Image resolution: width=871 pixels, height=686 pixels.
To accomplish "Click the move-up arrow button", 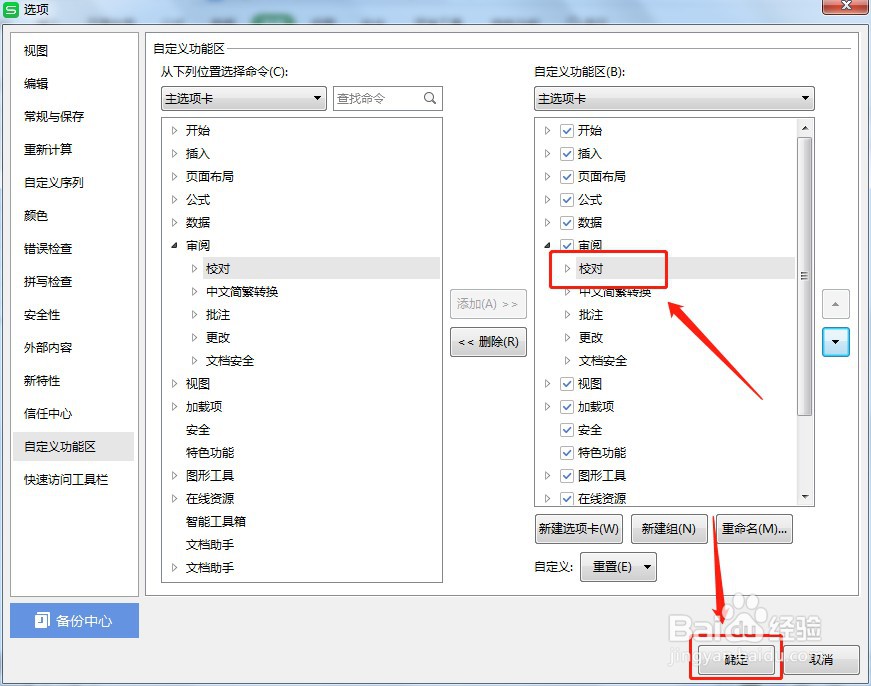I will 835,304.
